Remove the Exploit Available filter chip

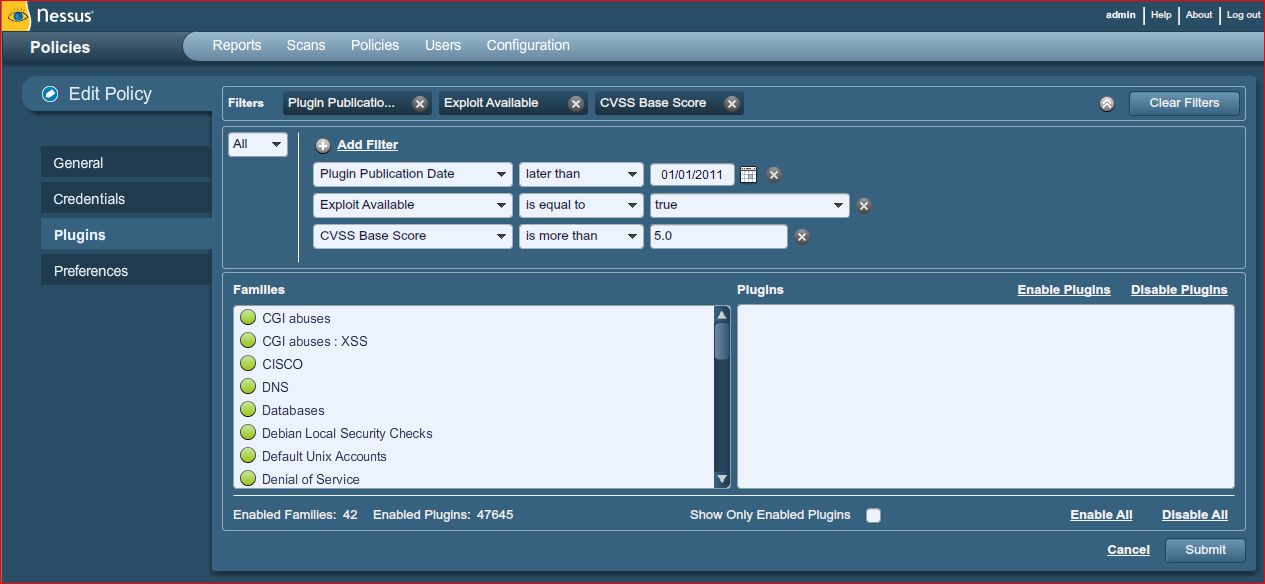576,104
